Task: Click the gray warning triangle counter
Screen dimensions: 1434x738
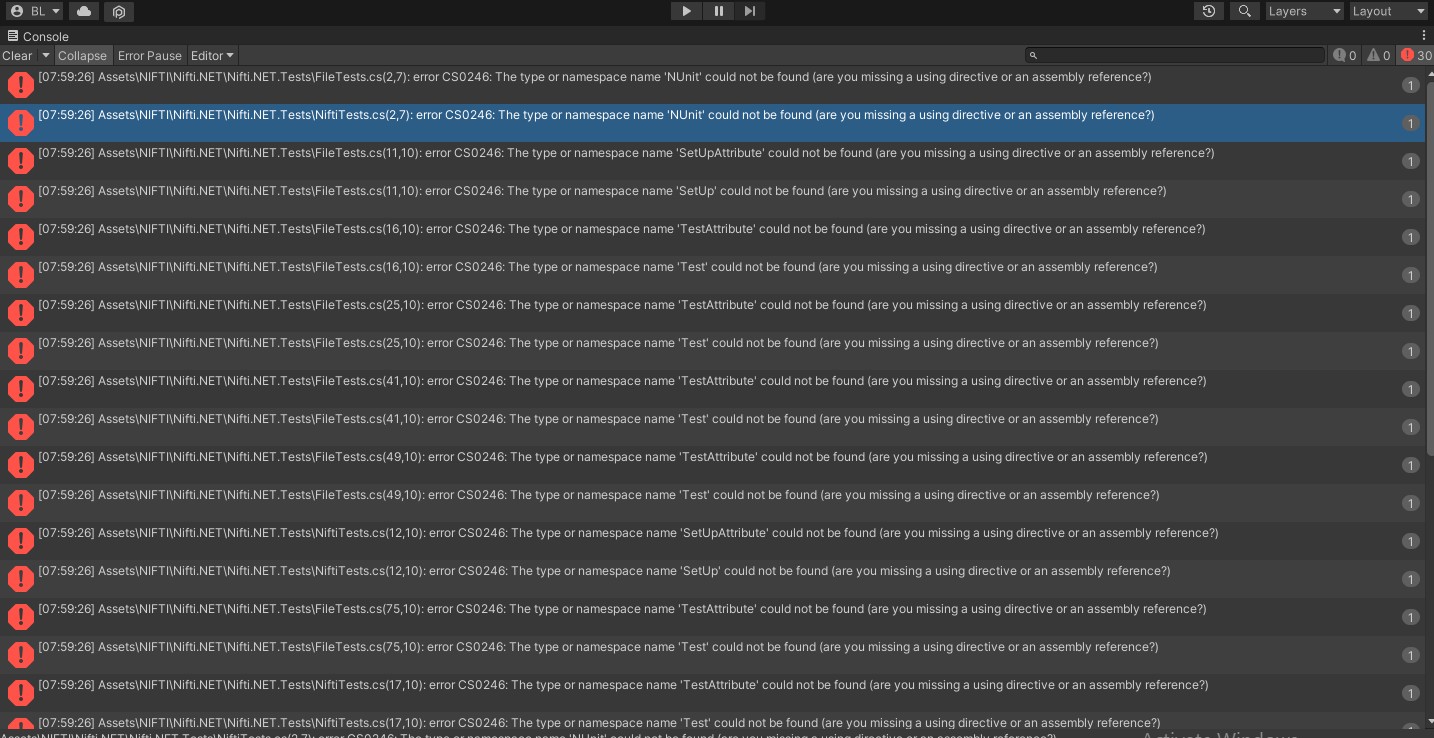Action: click(x=1377, y=55)
